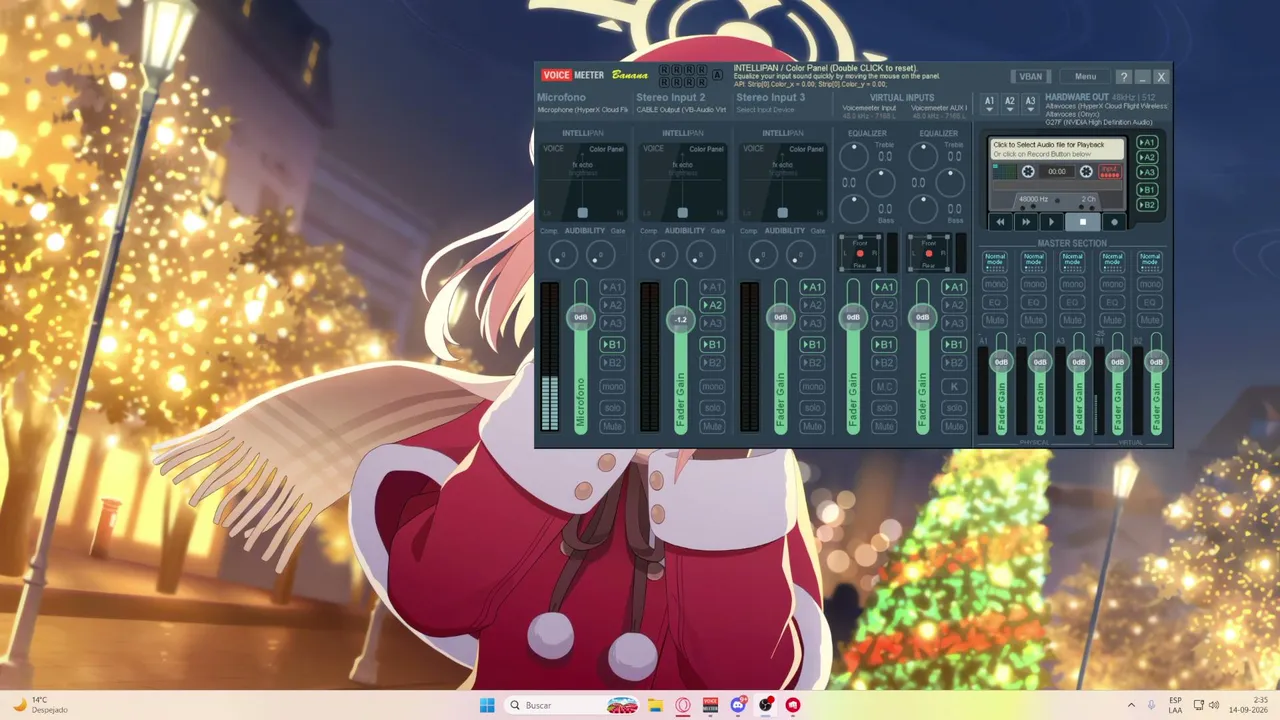This screenshot has width=1280, height=720.
Task: Show hidden system tray icons
Action: [x=1131, y=705]
